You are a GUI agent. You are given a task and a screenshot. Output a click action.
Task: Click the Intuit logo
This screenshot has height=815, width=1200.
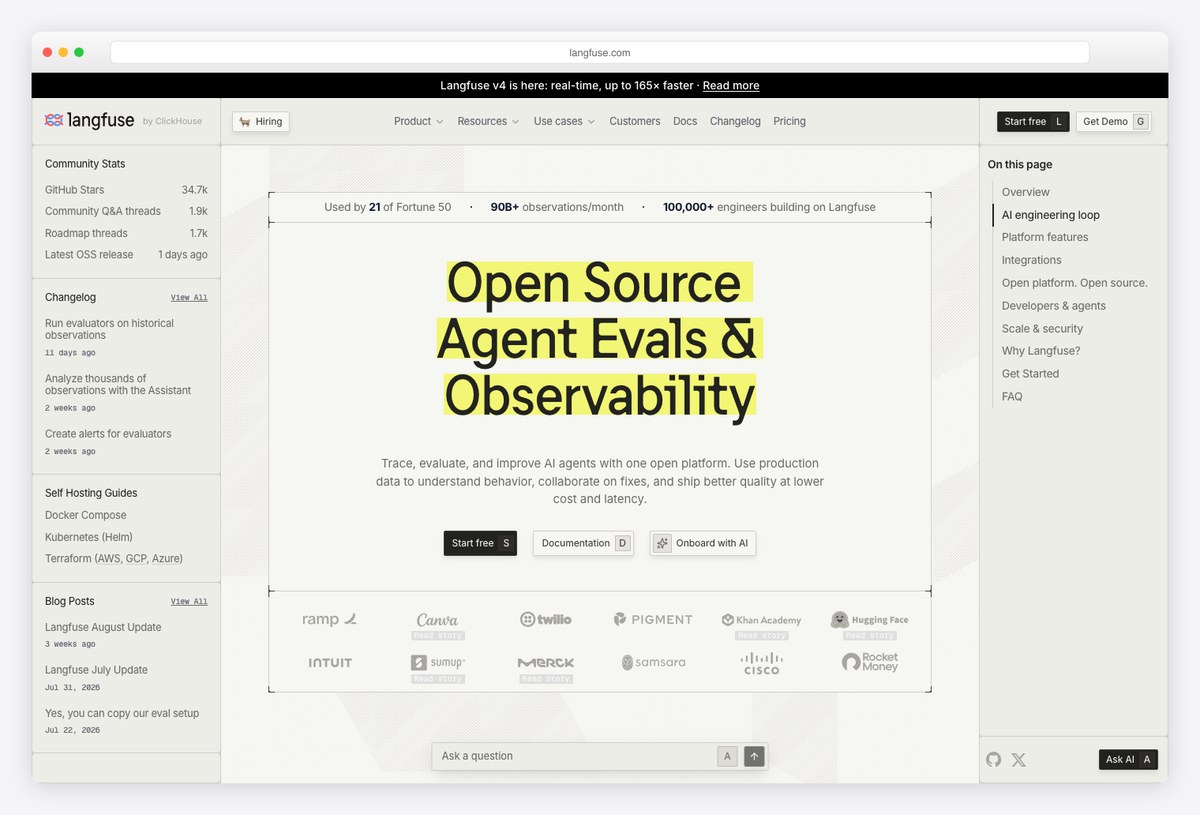(330, 663)
